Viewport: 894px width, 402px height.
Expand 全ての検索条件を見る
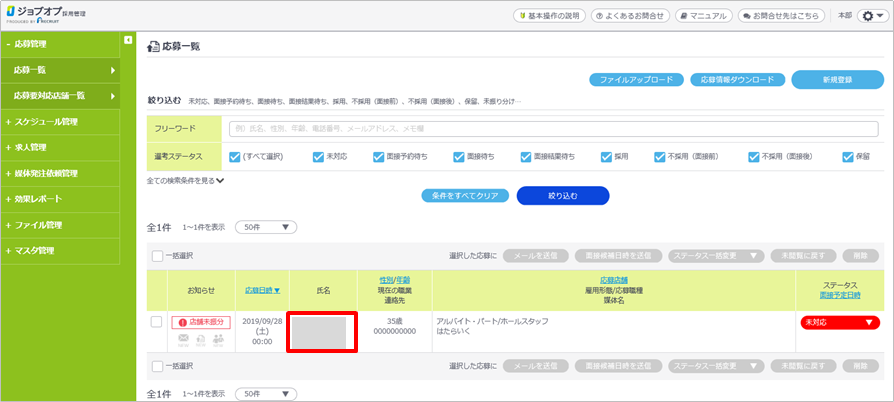[x=185, y=180]
